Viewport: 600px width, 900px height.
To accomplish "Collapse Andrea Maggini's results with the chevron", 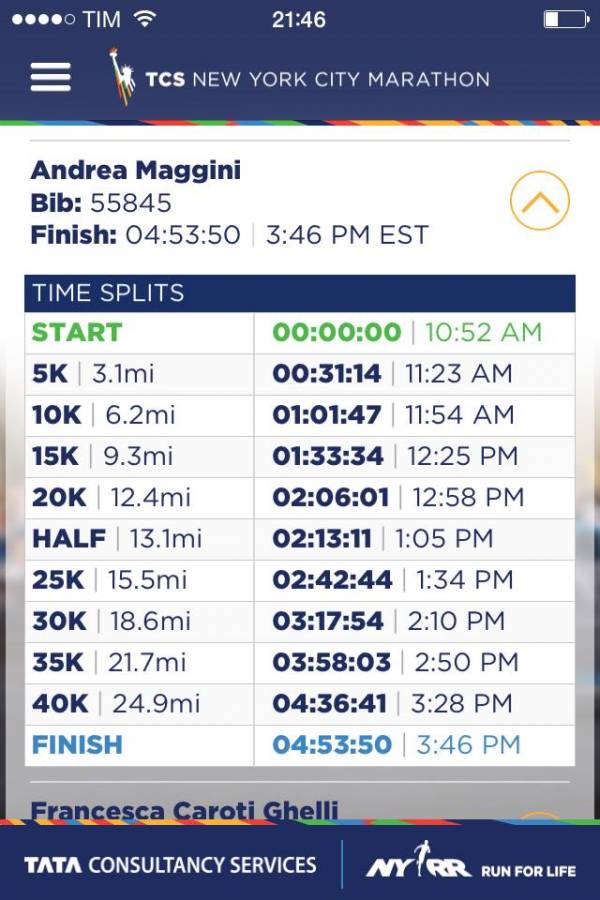I will click(540, 201).
